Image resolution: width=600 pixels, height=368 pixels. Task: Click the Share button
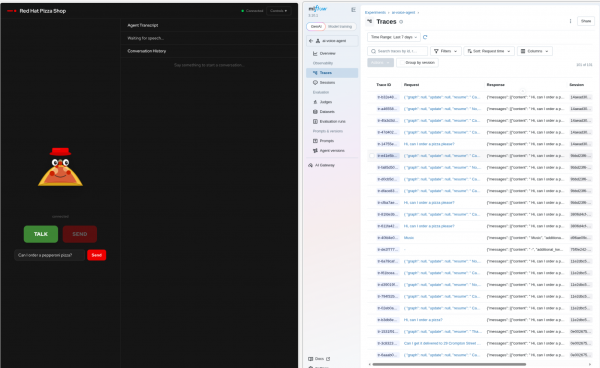tap(586, 21)
